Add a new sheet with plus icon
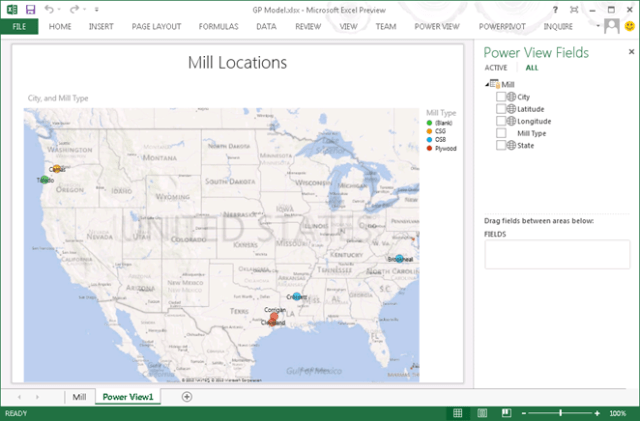 187,397
